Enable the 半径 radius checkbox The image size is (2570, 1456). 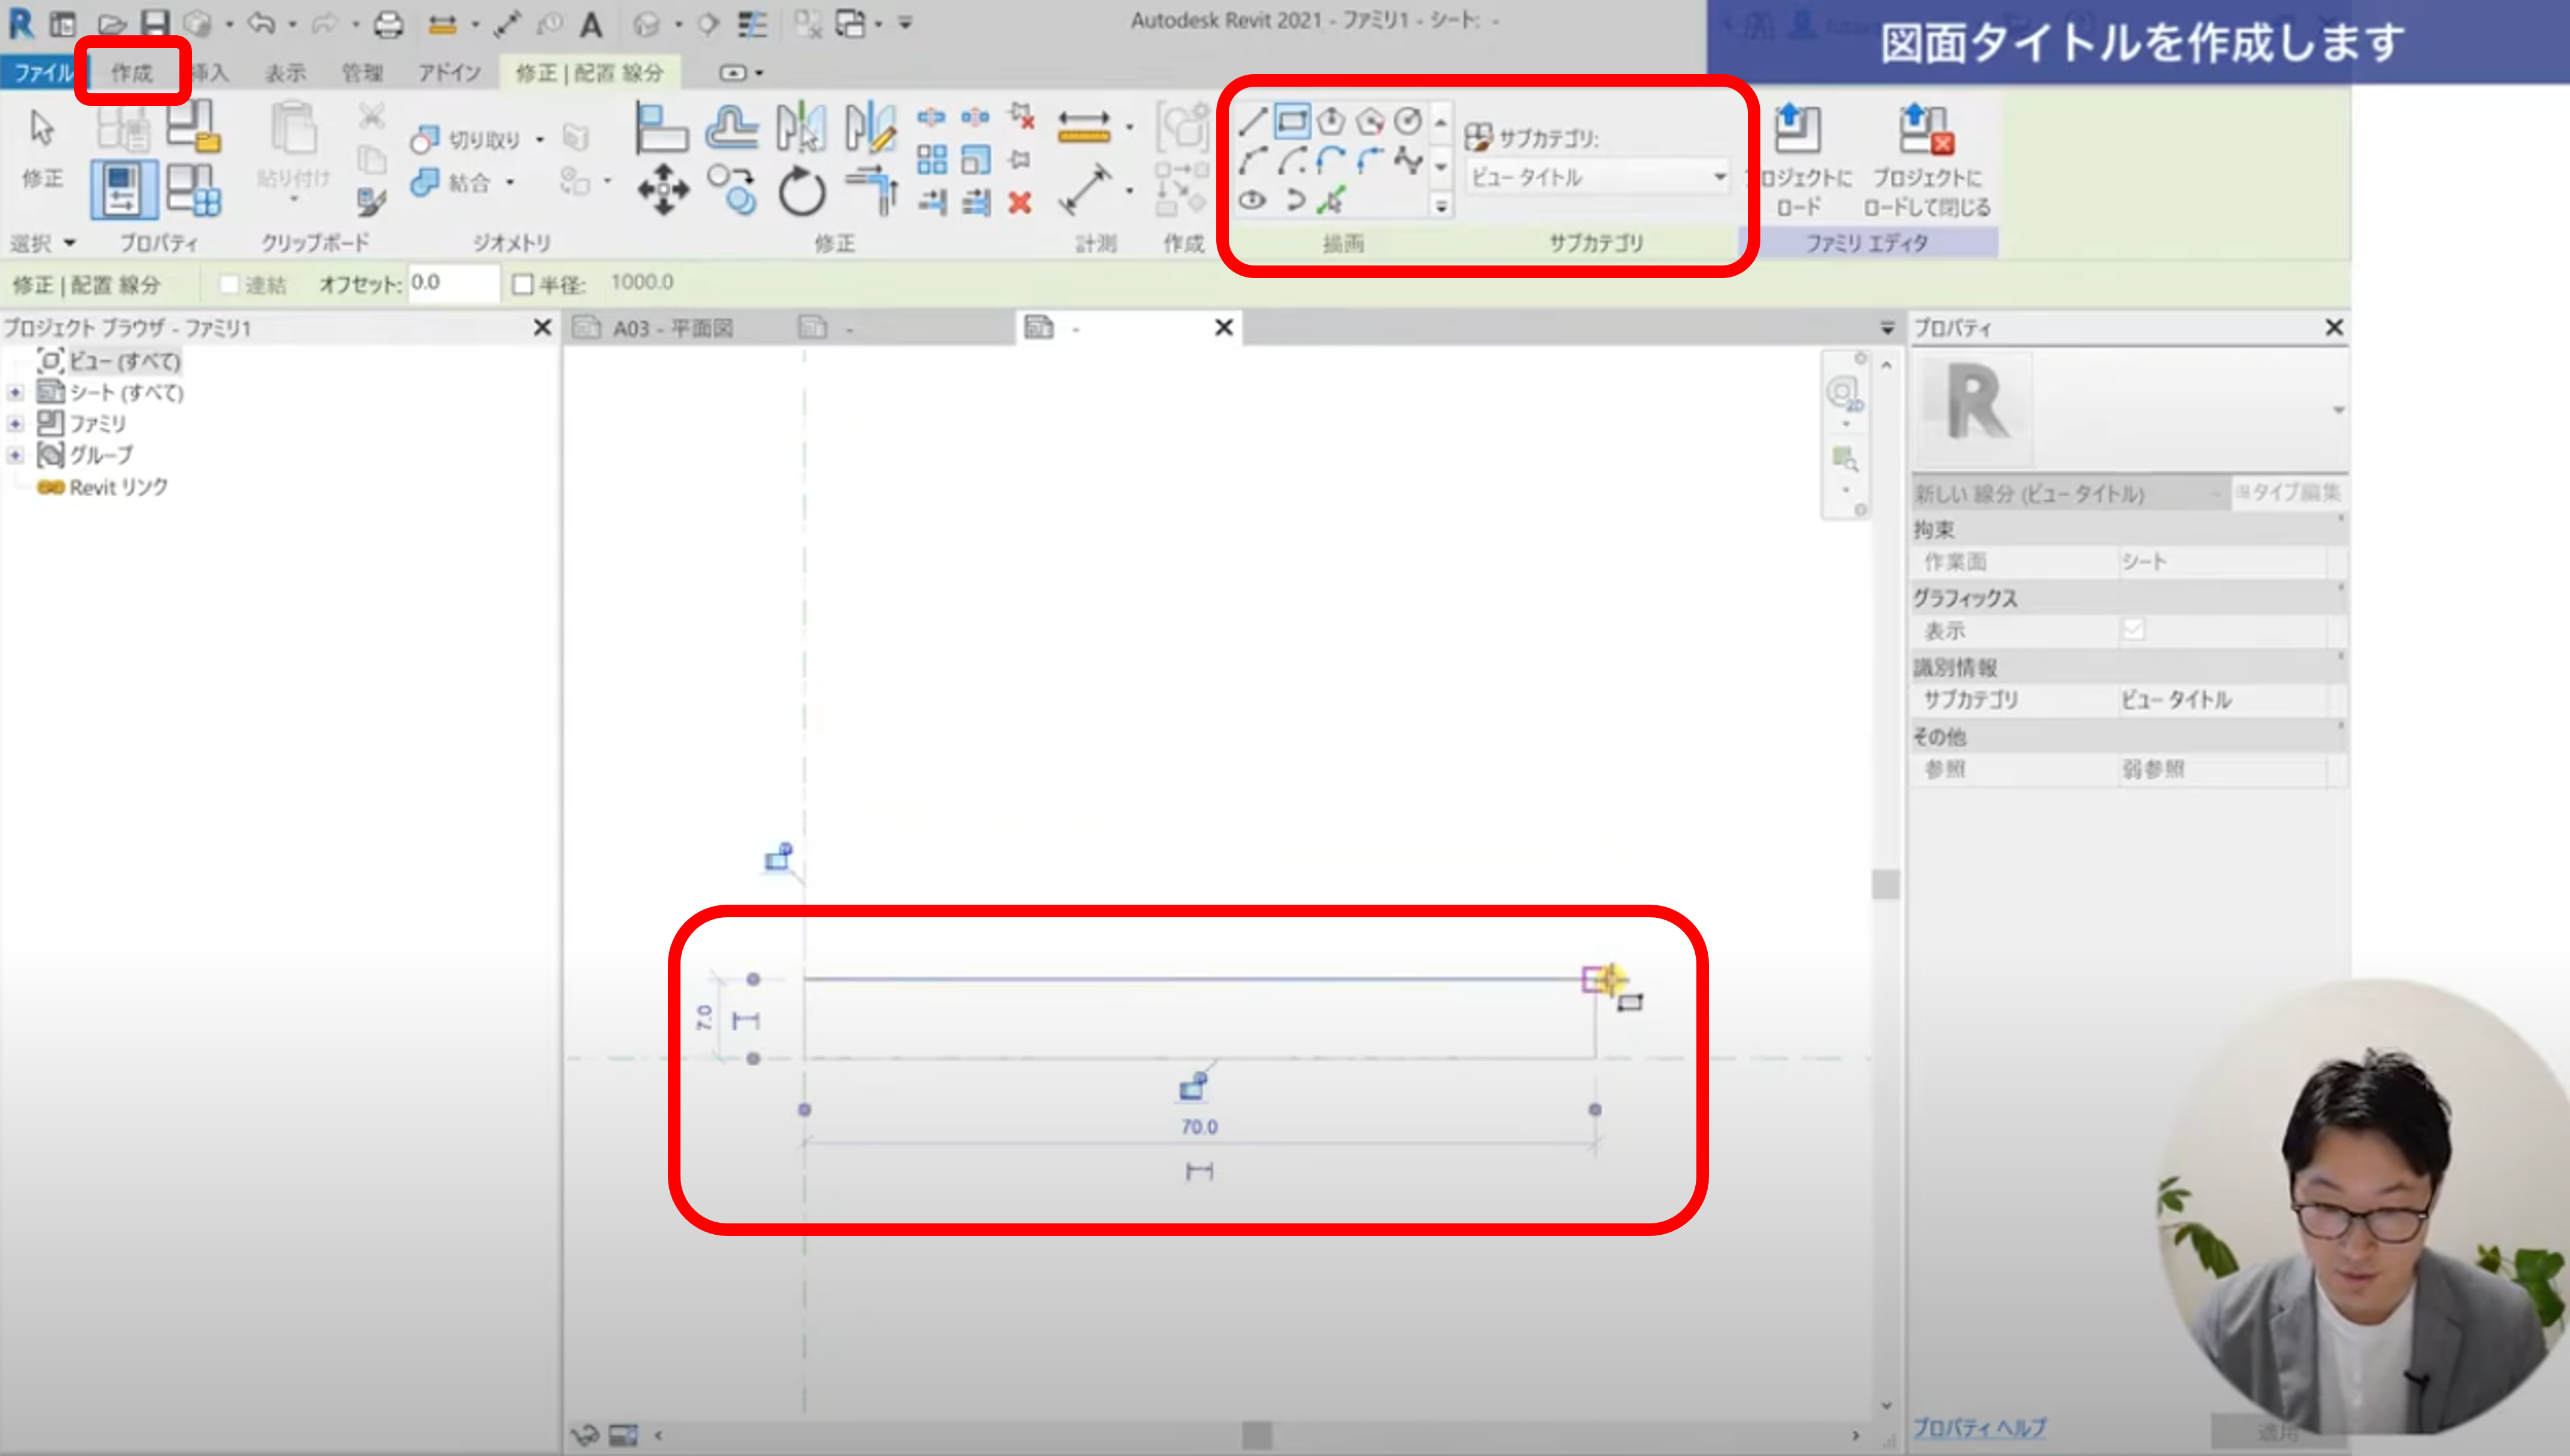(x=522, y=284)
